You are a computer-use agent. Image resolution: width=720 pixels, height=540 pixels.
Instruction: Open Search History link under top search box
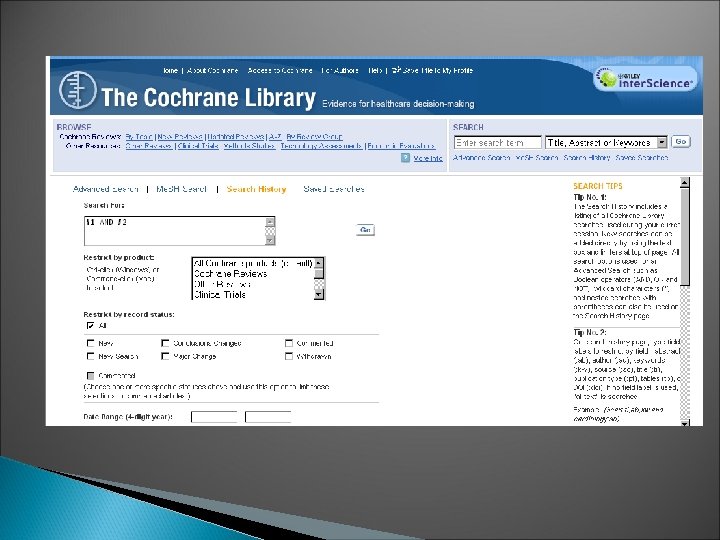click(586, 158)
